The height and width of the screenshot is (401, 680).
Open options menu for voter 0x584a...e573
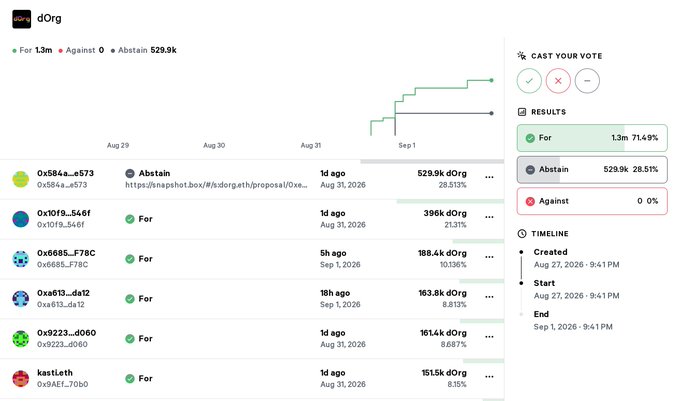489,177
